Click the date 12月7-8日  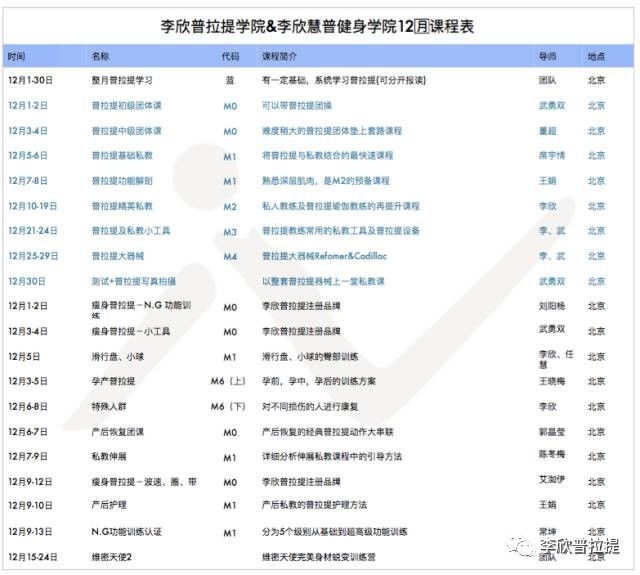point(28,181)
